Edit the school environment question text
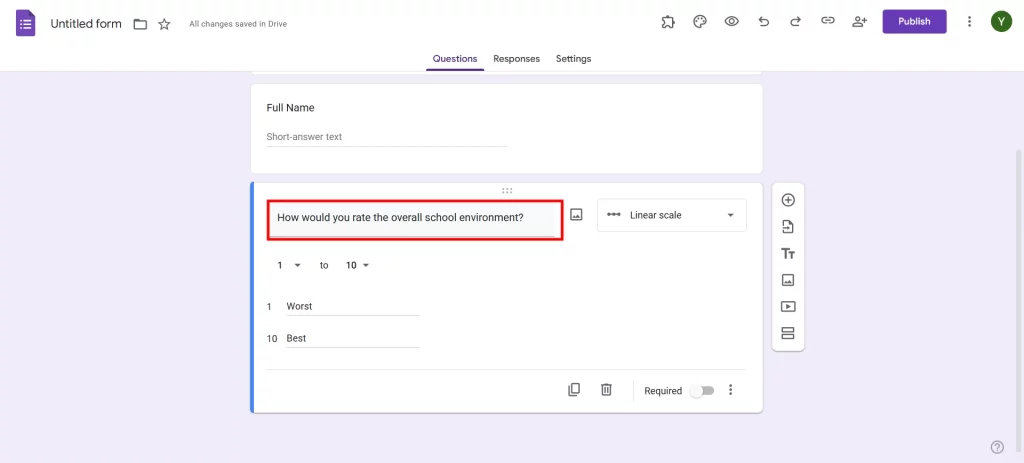Image resolution: width=1024 pixels, height=463 pixels. pyautogui.click(x=415, y=219)
